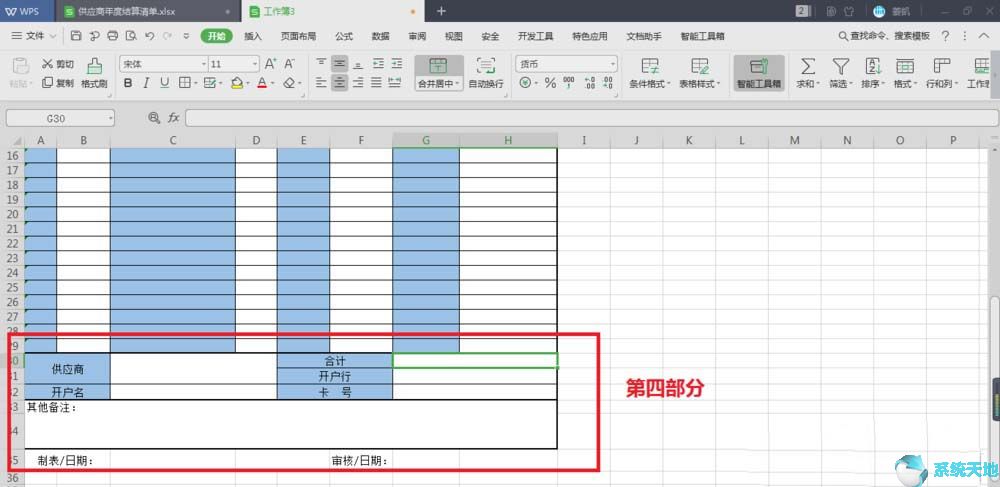Toggle center horizontal alignment
The image size is (1000, 487).
[x=340, y=83]
